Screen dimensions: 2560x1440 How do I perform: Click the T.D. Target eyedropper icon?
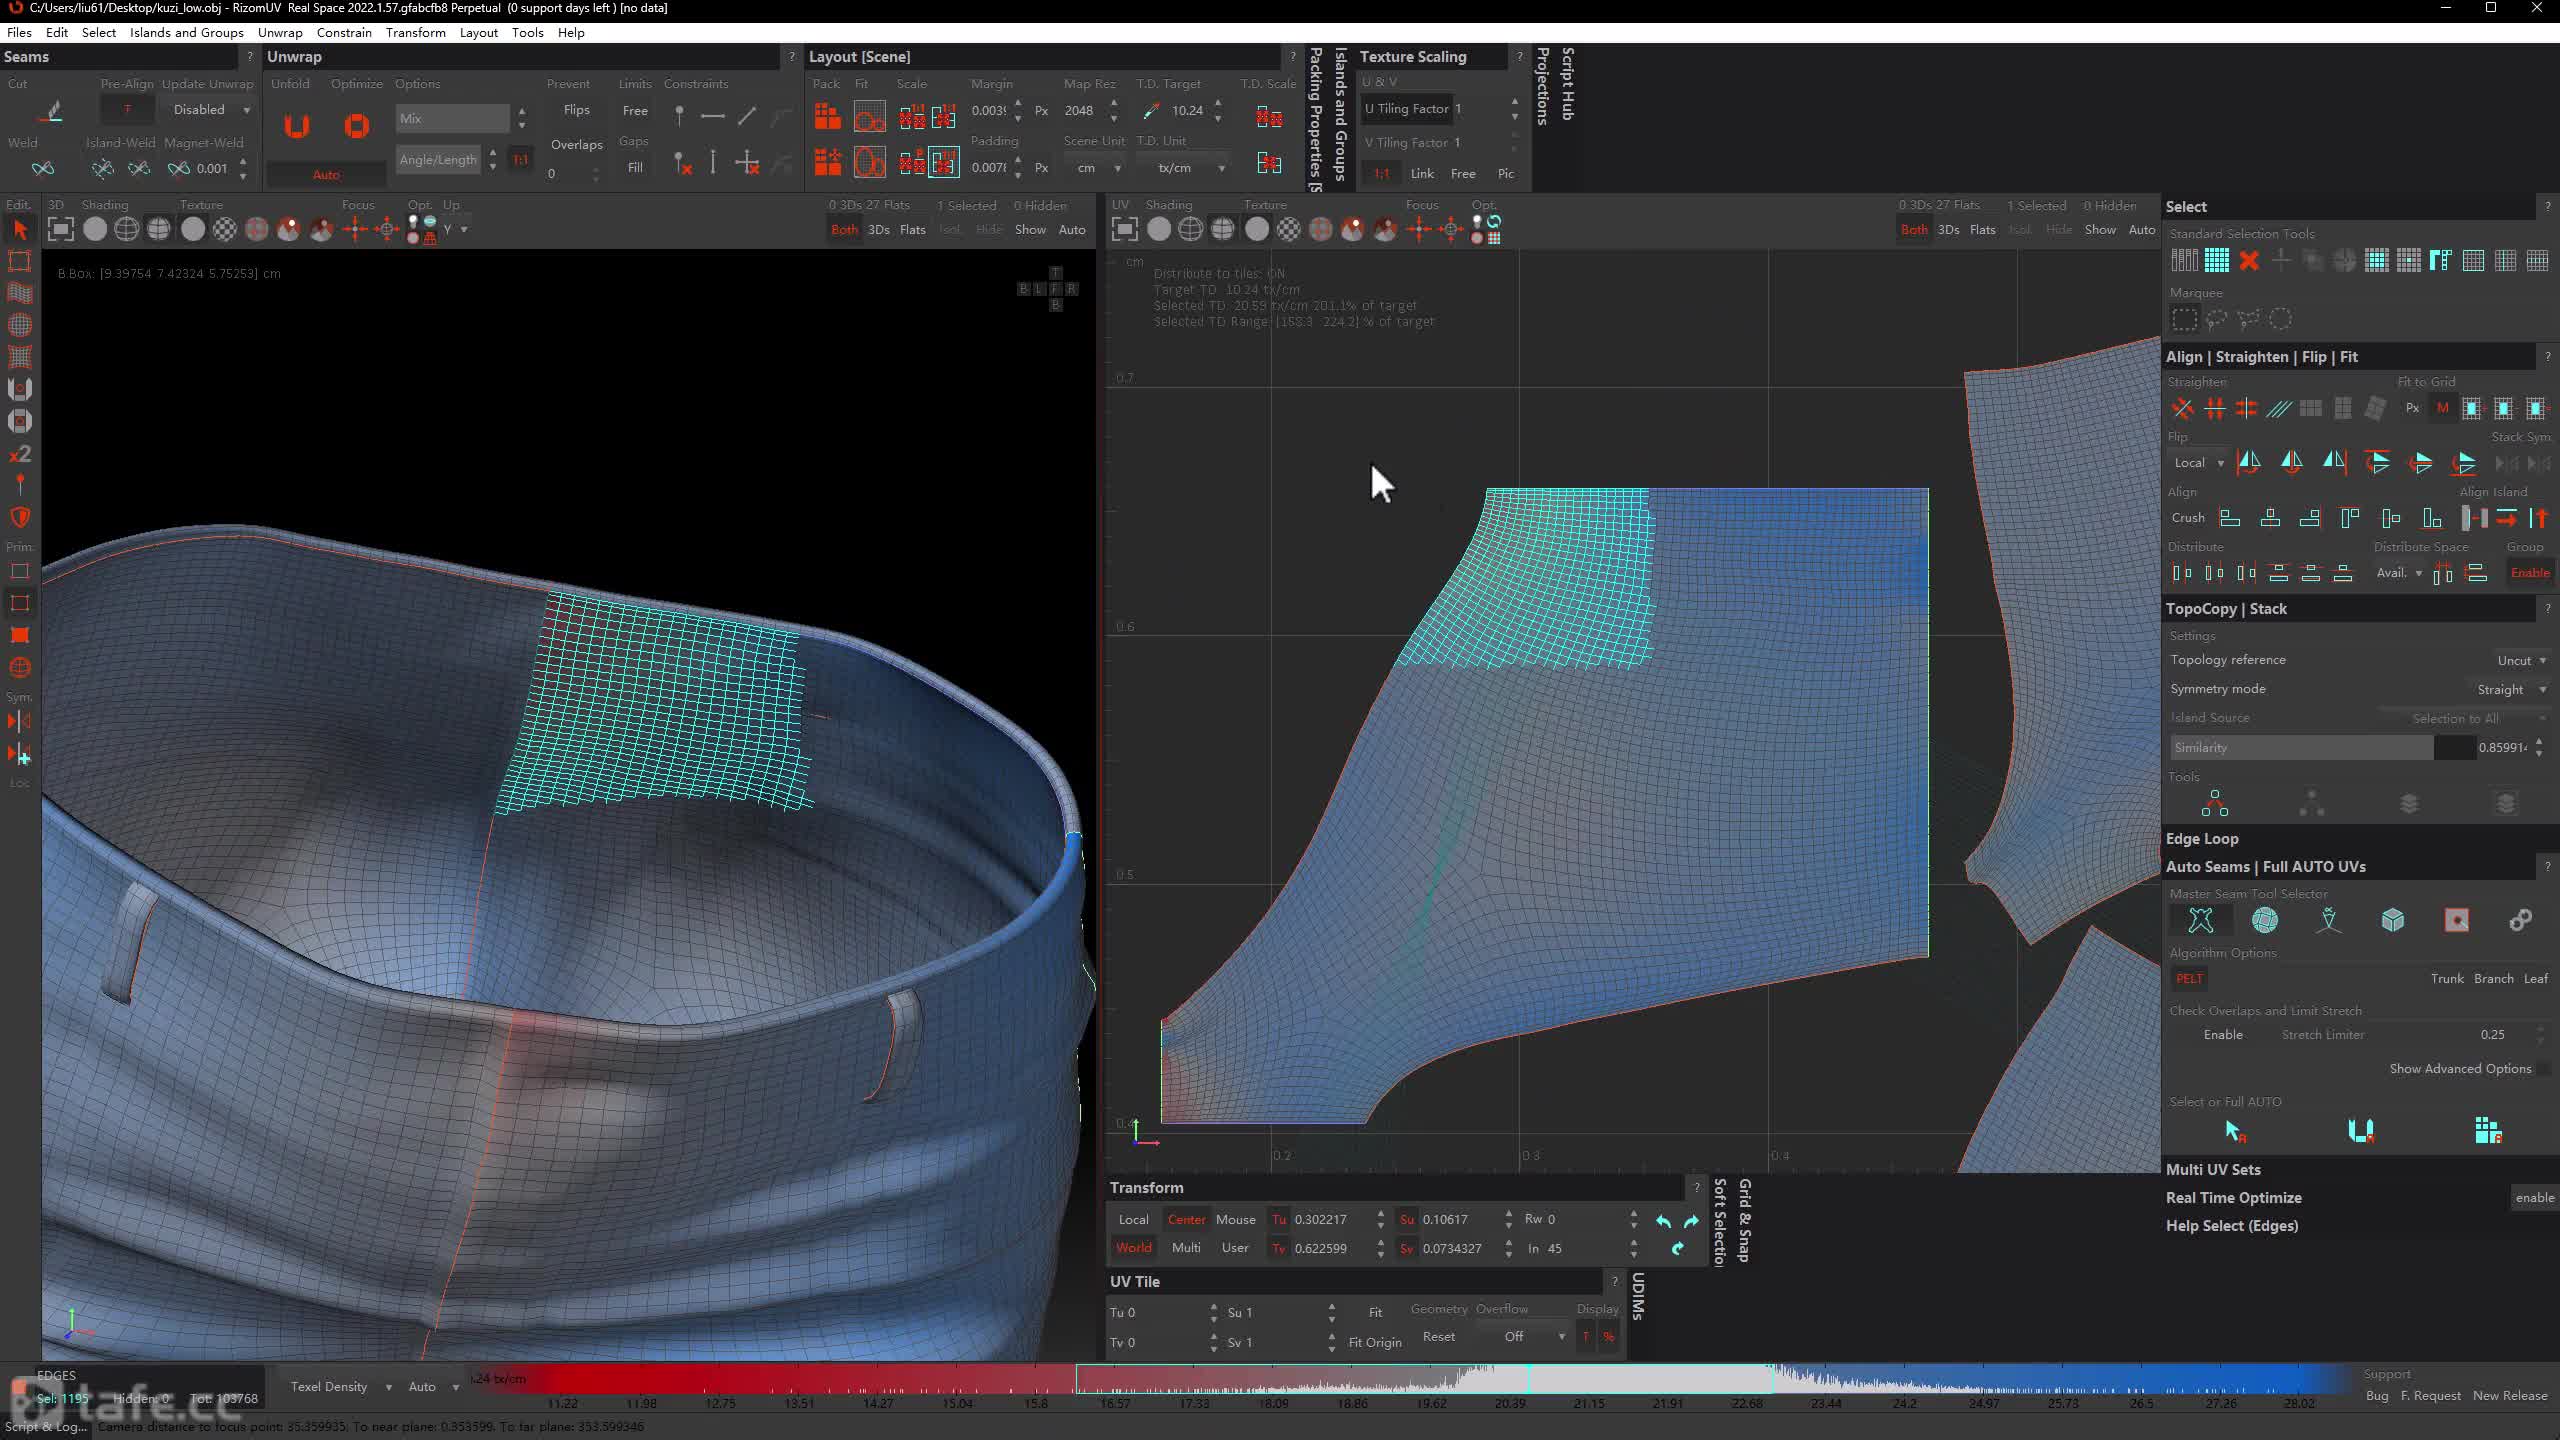tap(1152, 111)
